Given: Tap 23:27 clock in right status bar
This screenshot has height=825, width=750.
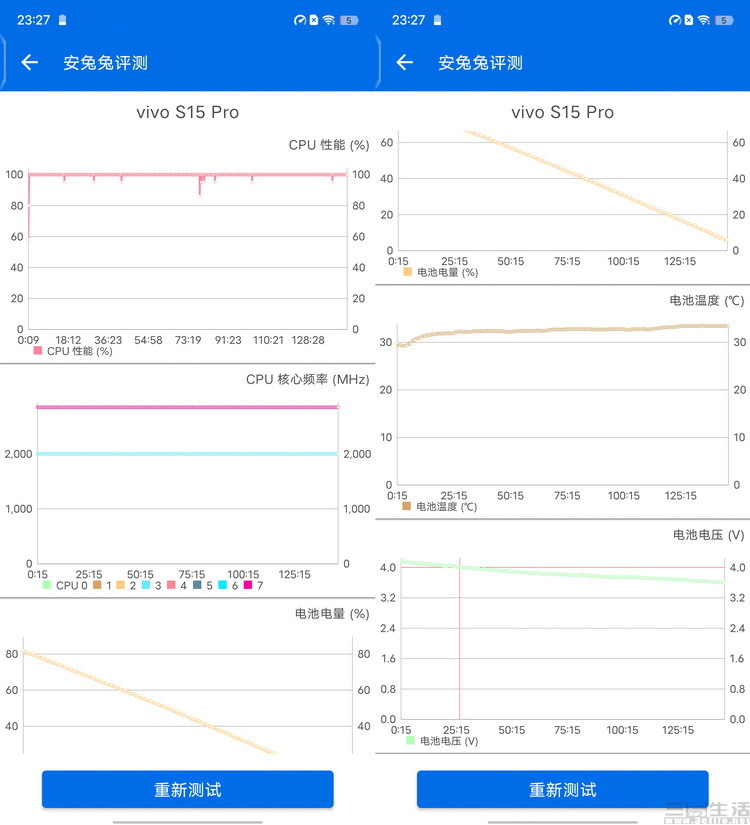Looking at the screenshot, I should pos(408,20).
